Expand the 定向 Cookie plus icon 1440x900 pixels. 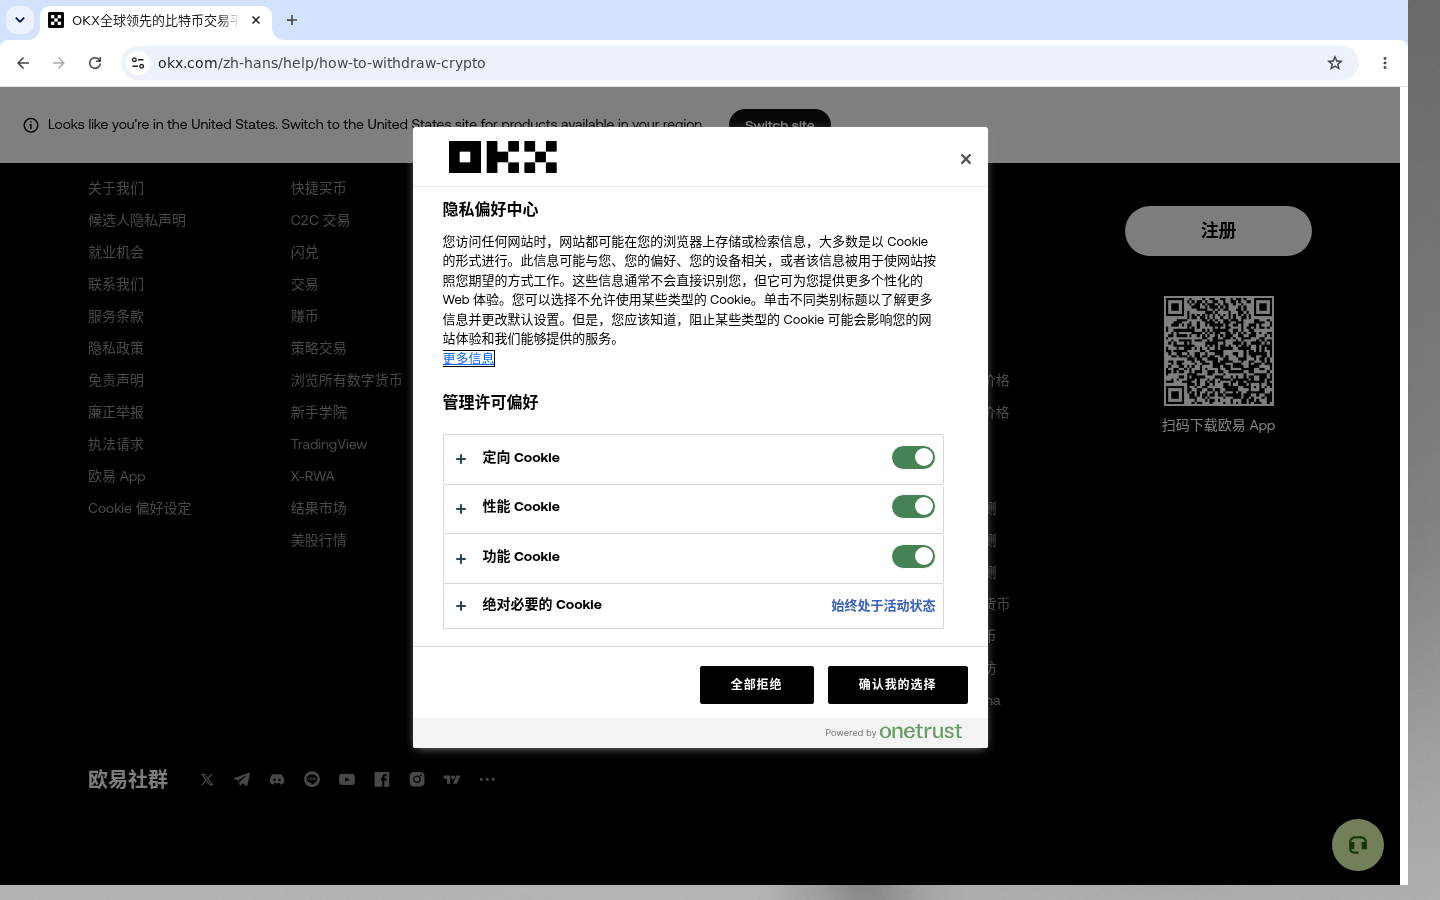[x=461, y=459]
